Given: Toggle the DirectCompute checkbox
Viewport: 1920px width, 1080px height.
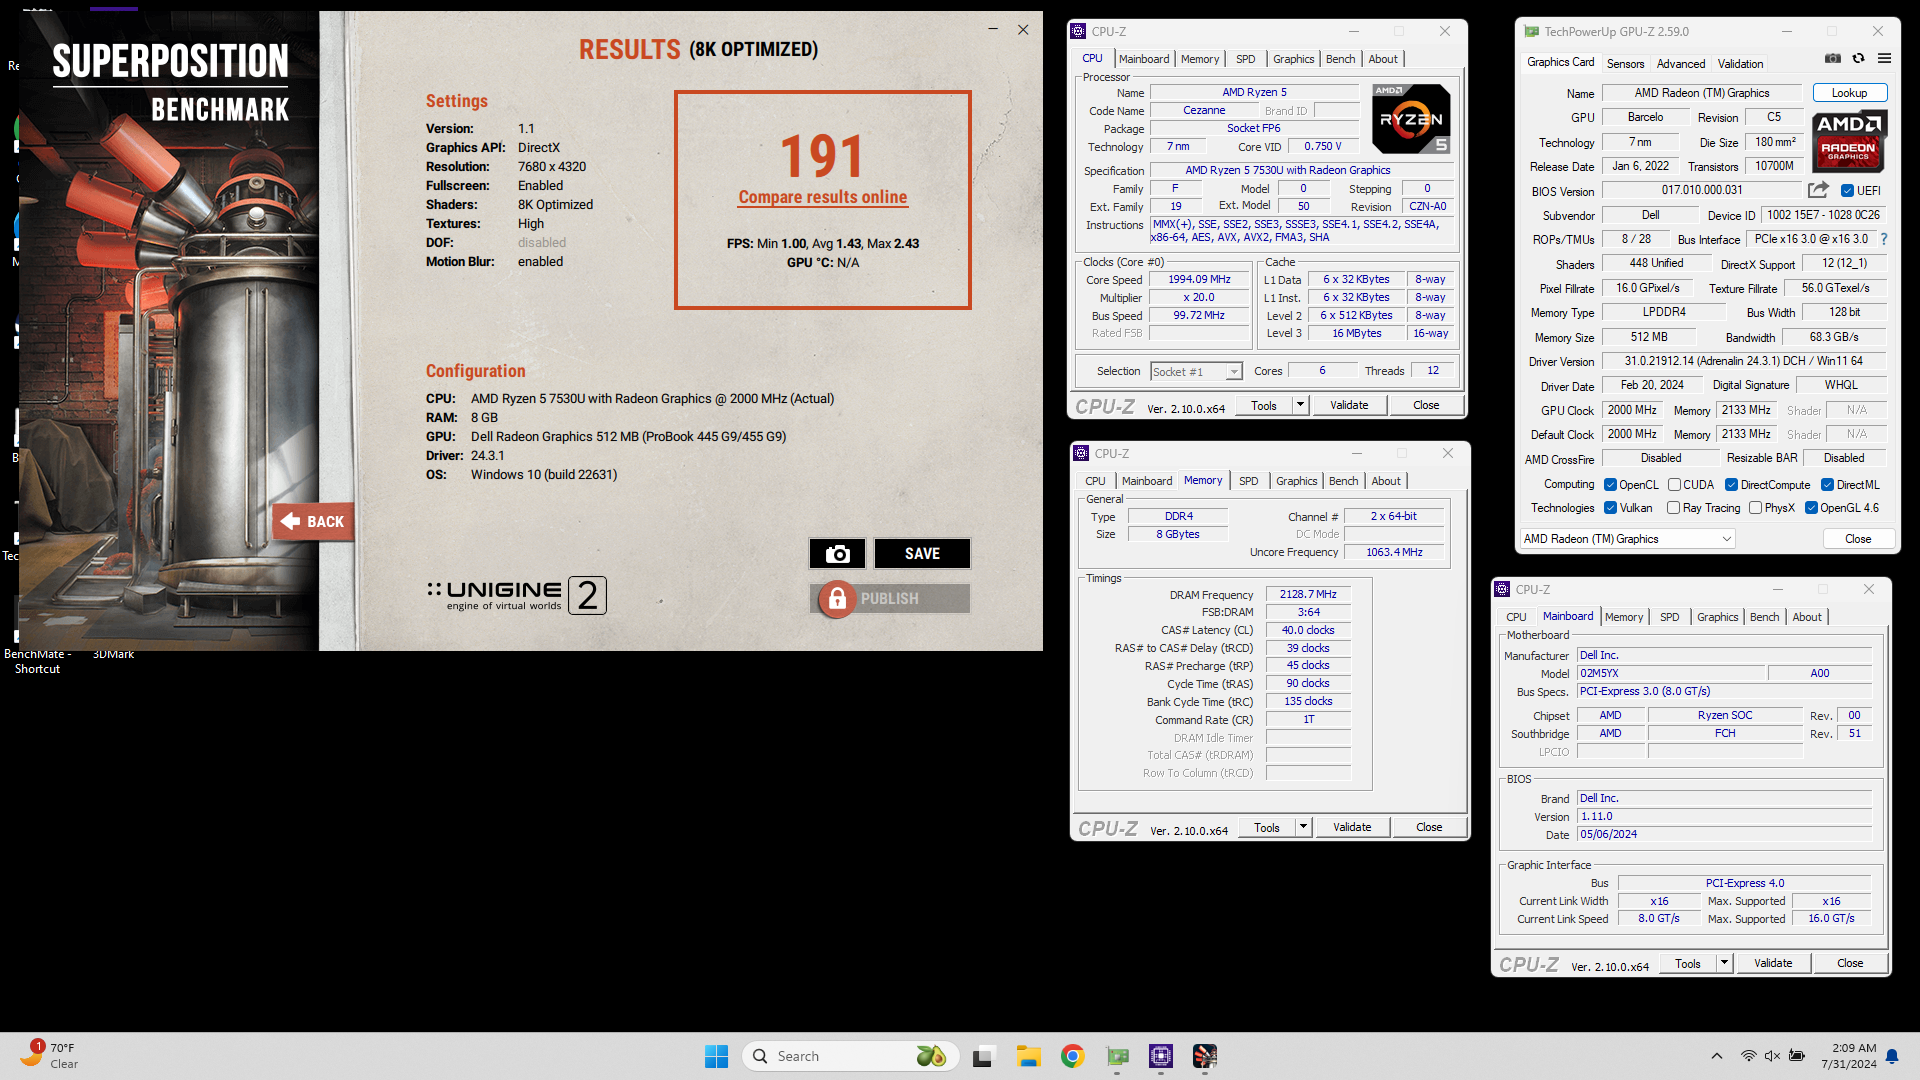Looking at the screenshot, I should click(1731, 485).
